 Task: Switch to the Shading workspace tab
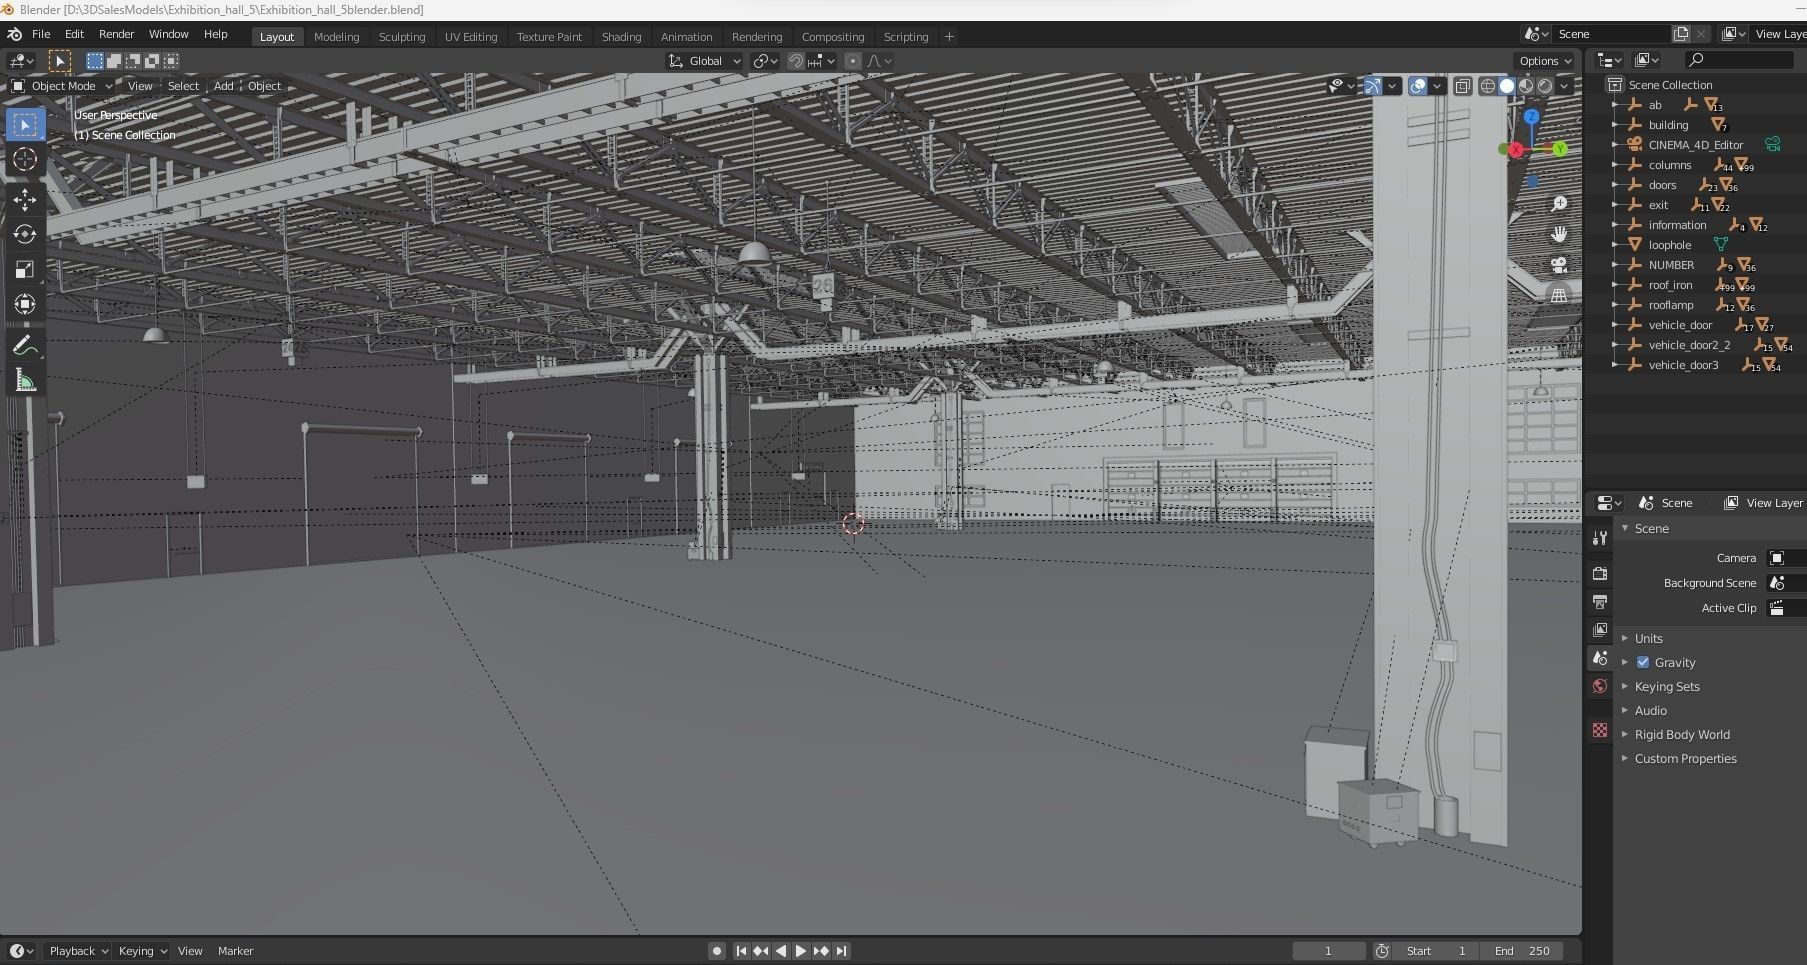621,37
